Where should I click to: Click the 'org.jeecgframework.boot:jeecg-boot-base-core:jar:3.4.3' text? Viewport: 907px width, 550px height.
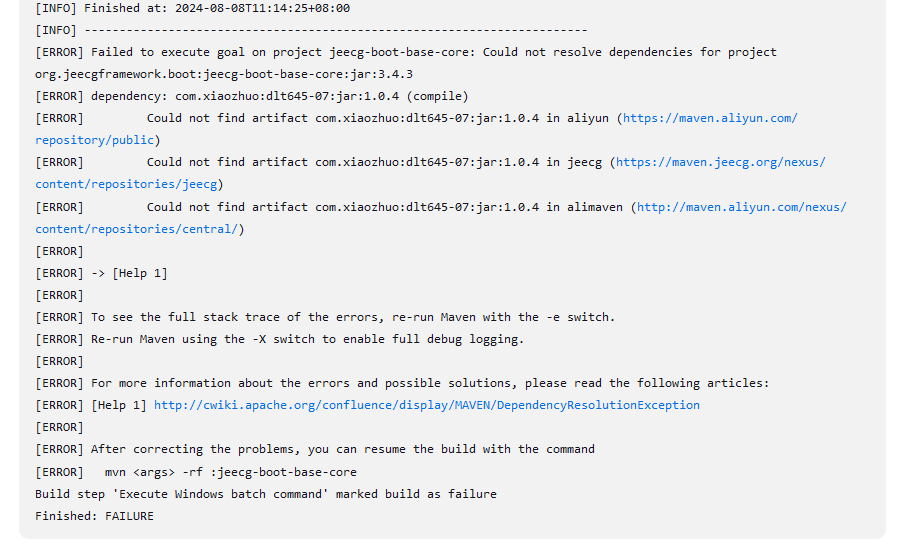click(224, 74)
